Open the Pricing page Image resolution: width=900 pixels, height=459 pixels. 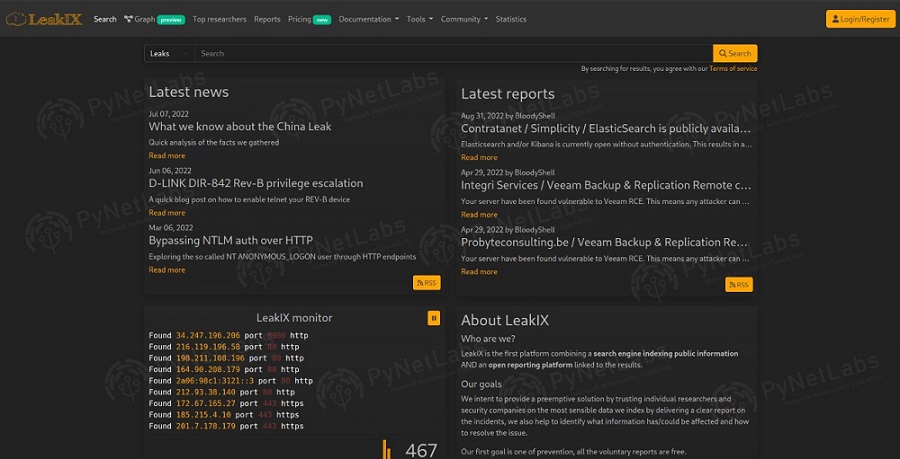309,19
